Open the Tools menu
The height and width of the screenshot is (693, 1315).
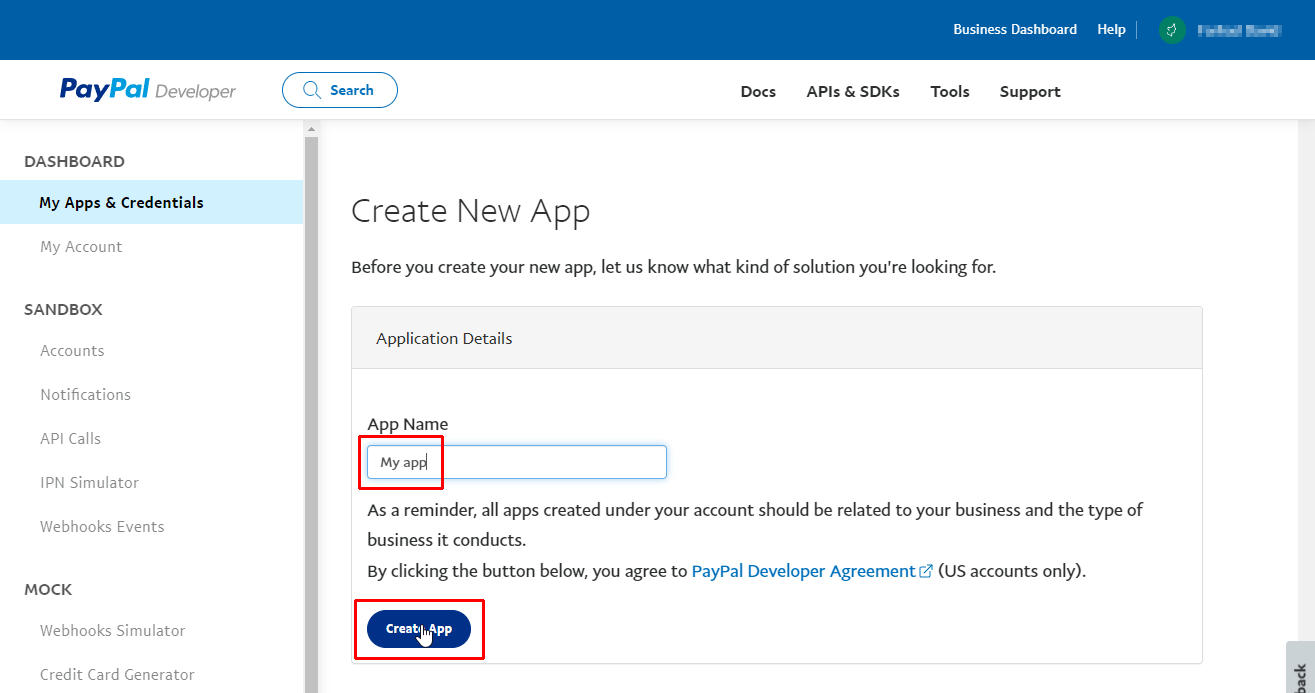click(950, 91)
